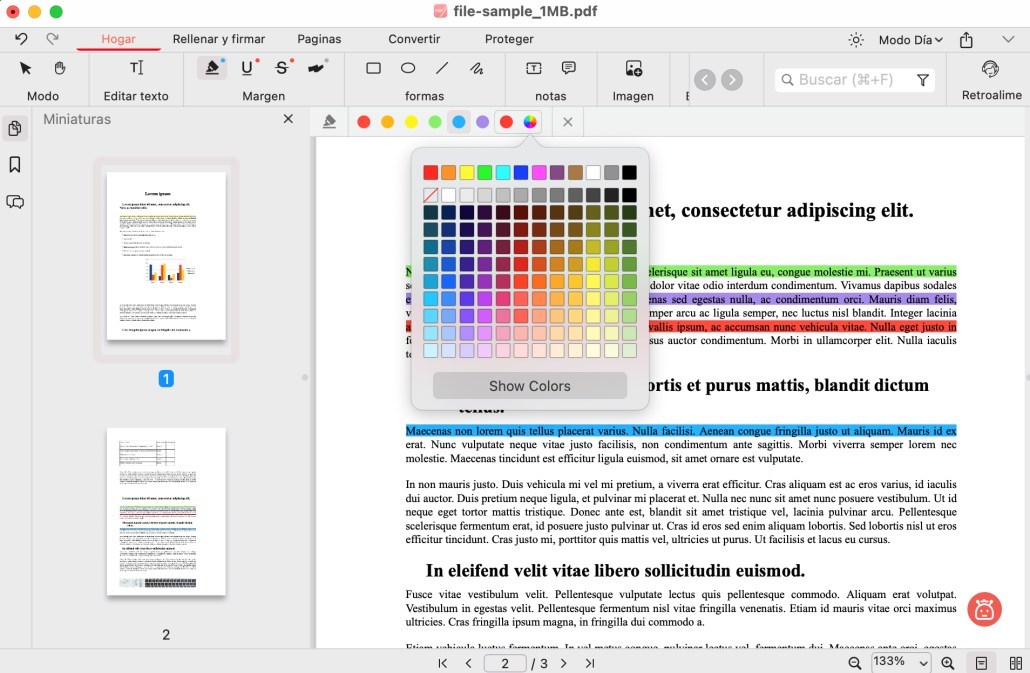Click the Show Colors button

(x=529, y=385)
